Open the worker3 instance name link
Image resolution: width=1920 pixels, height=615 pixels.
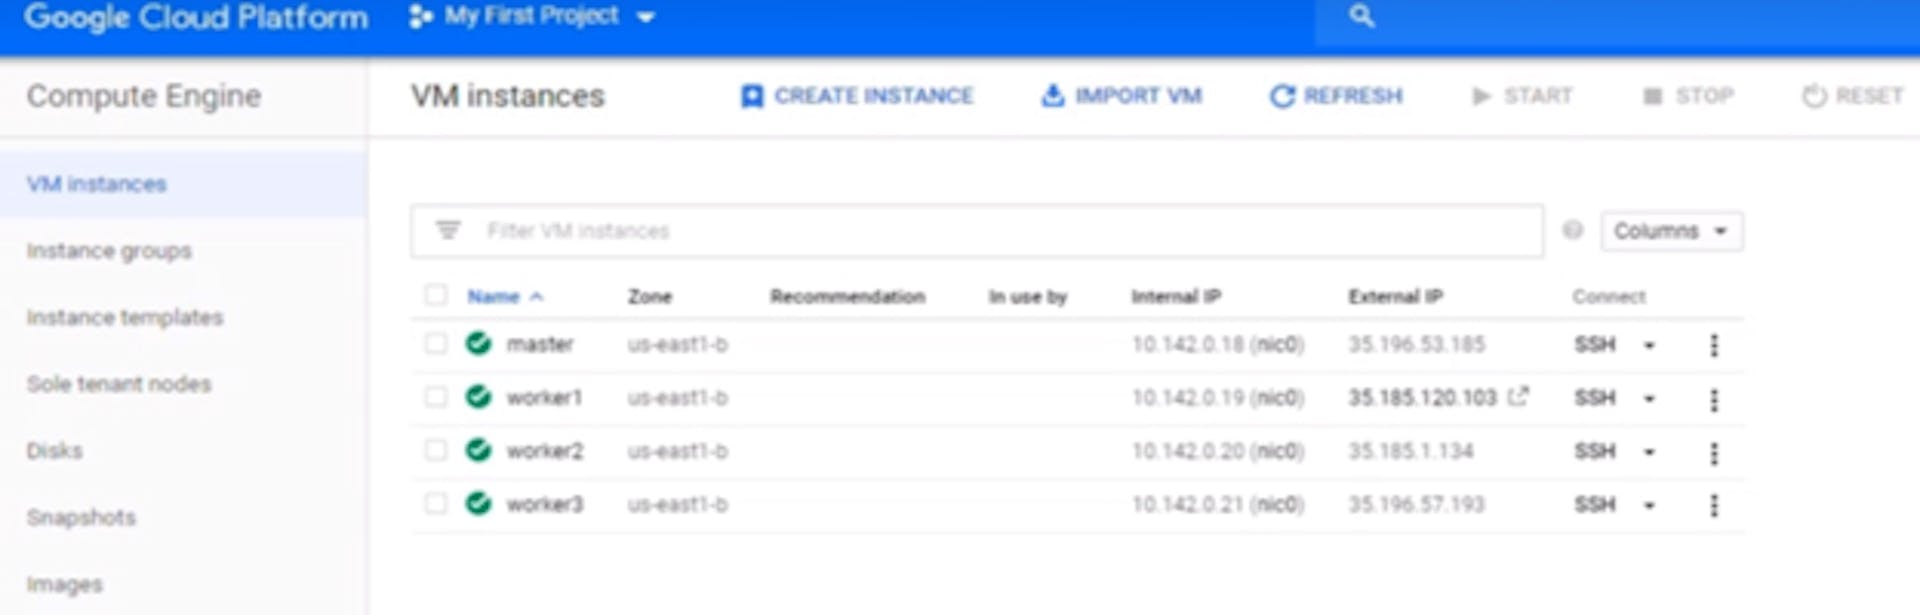544,504
